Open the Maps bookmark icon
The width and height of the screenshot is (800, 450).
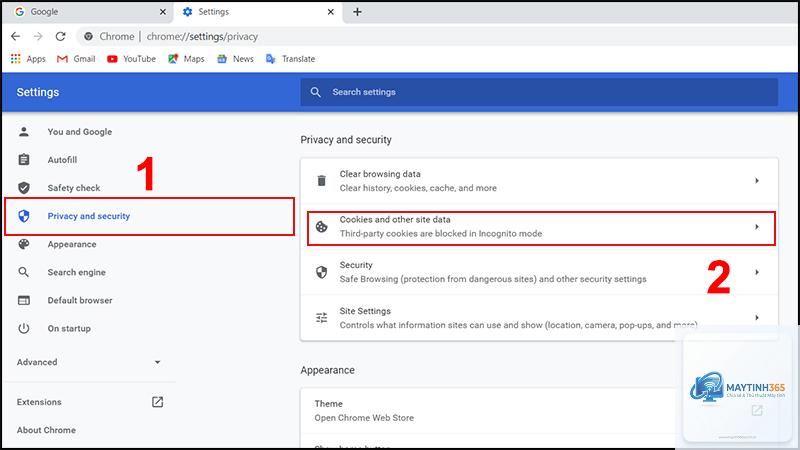(x=173, y=59)
